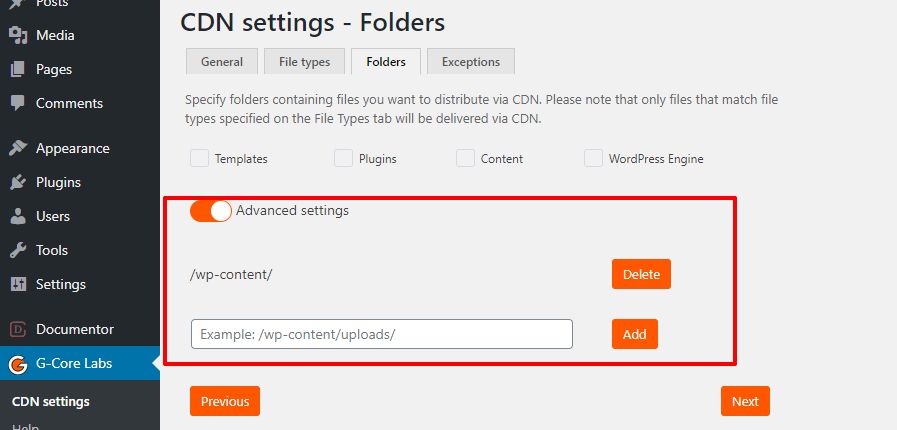
Task: Open CDN settings submenu link
Action: click(x=50, y=402)
